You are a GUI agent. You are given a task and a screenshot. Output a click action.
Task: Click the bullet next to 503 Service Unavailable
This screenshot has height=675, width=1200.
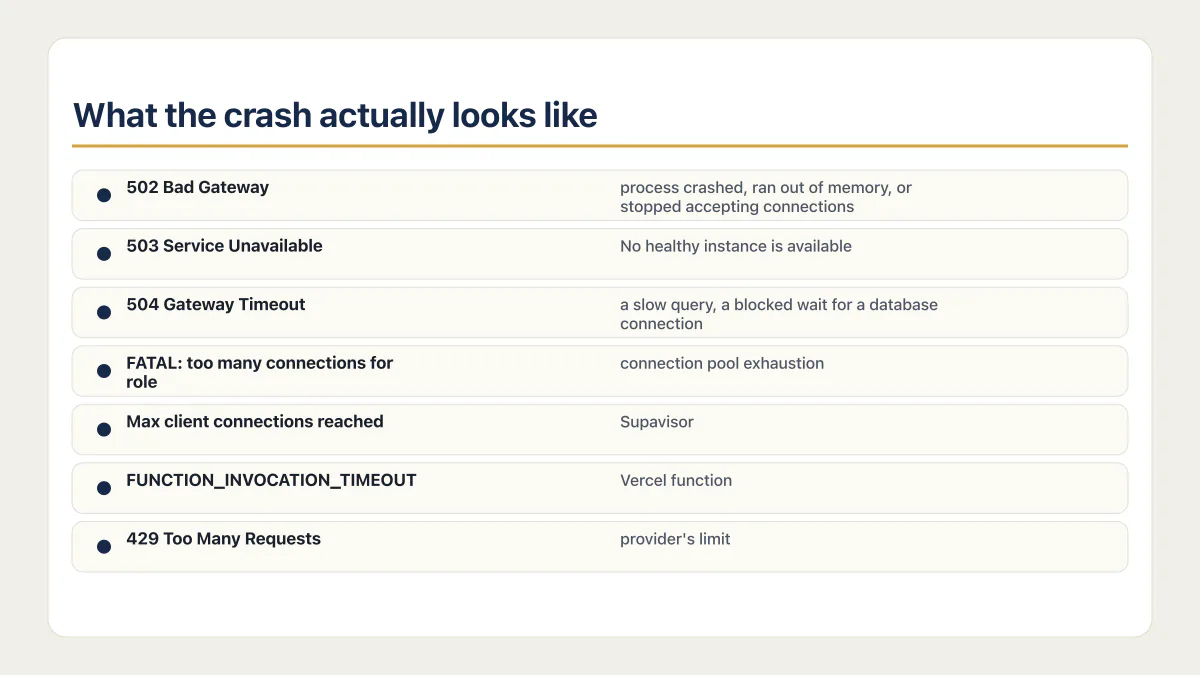(x=104, y=254)
